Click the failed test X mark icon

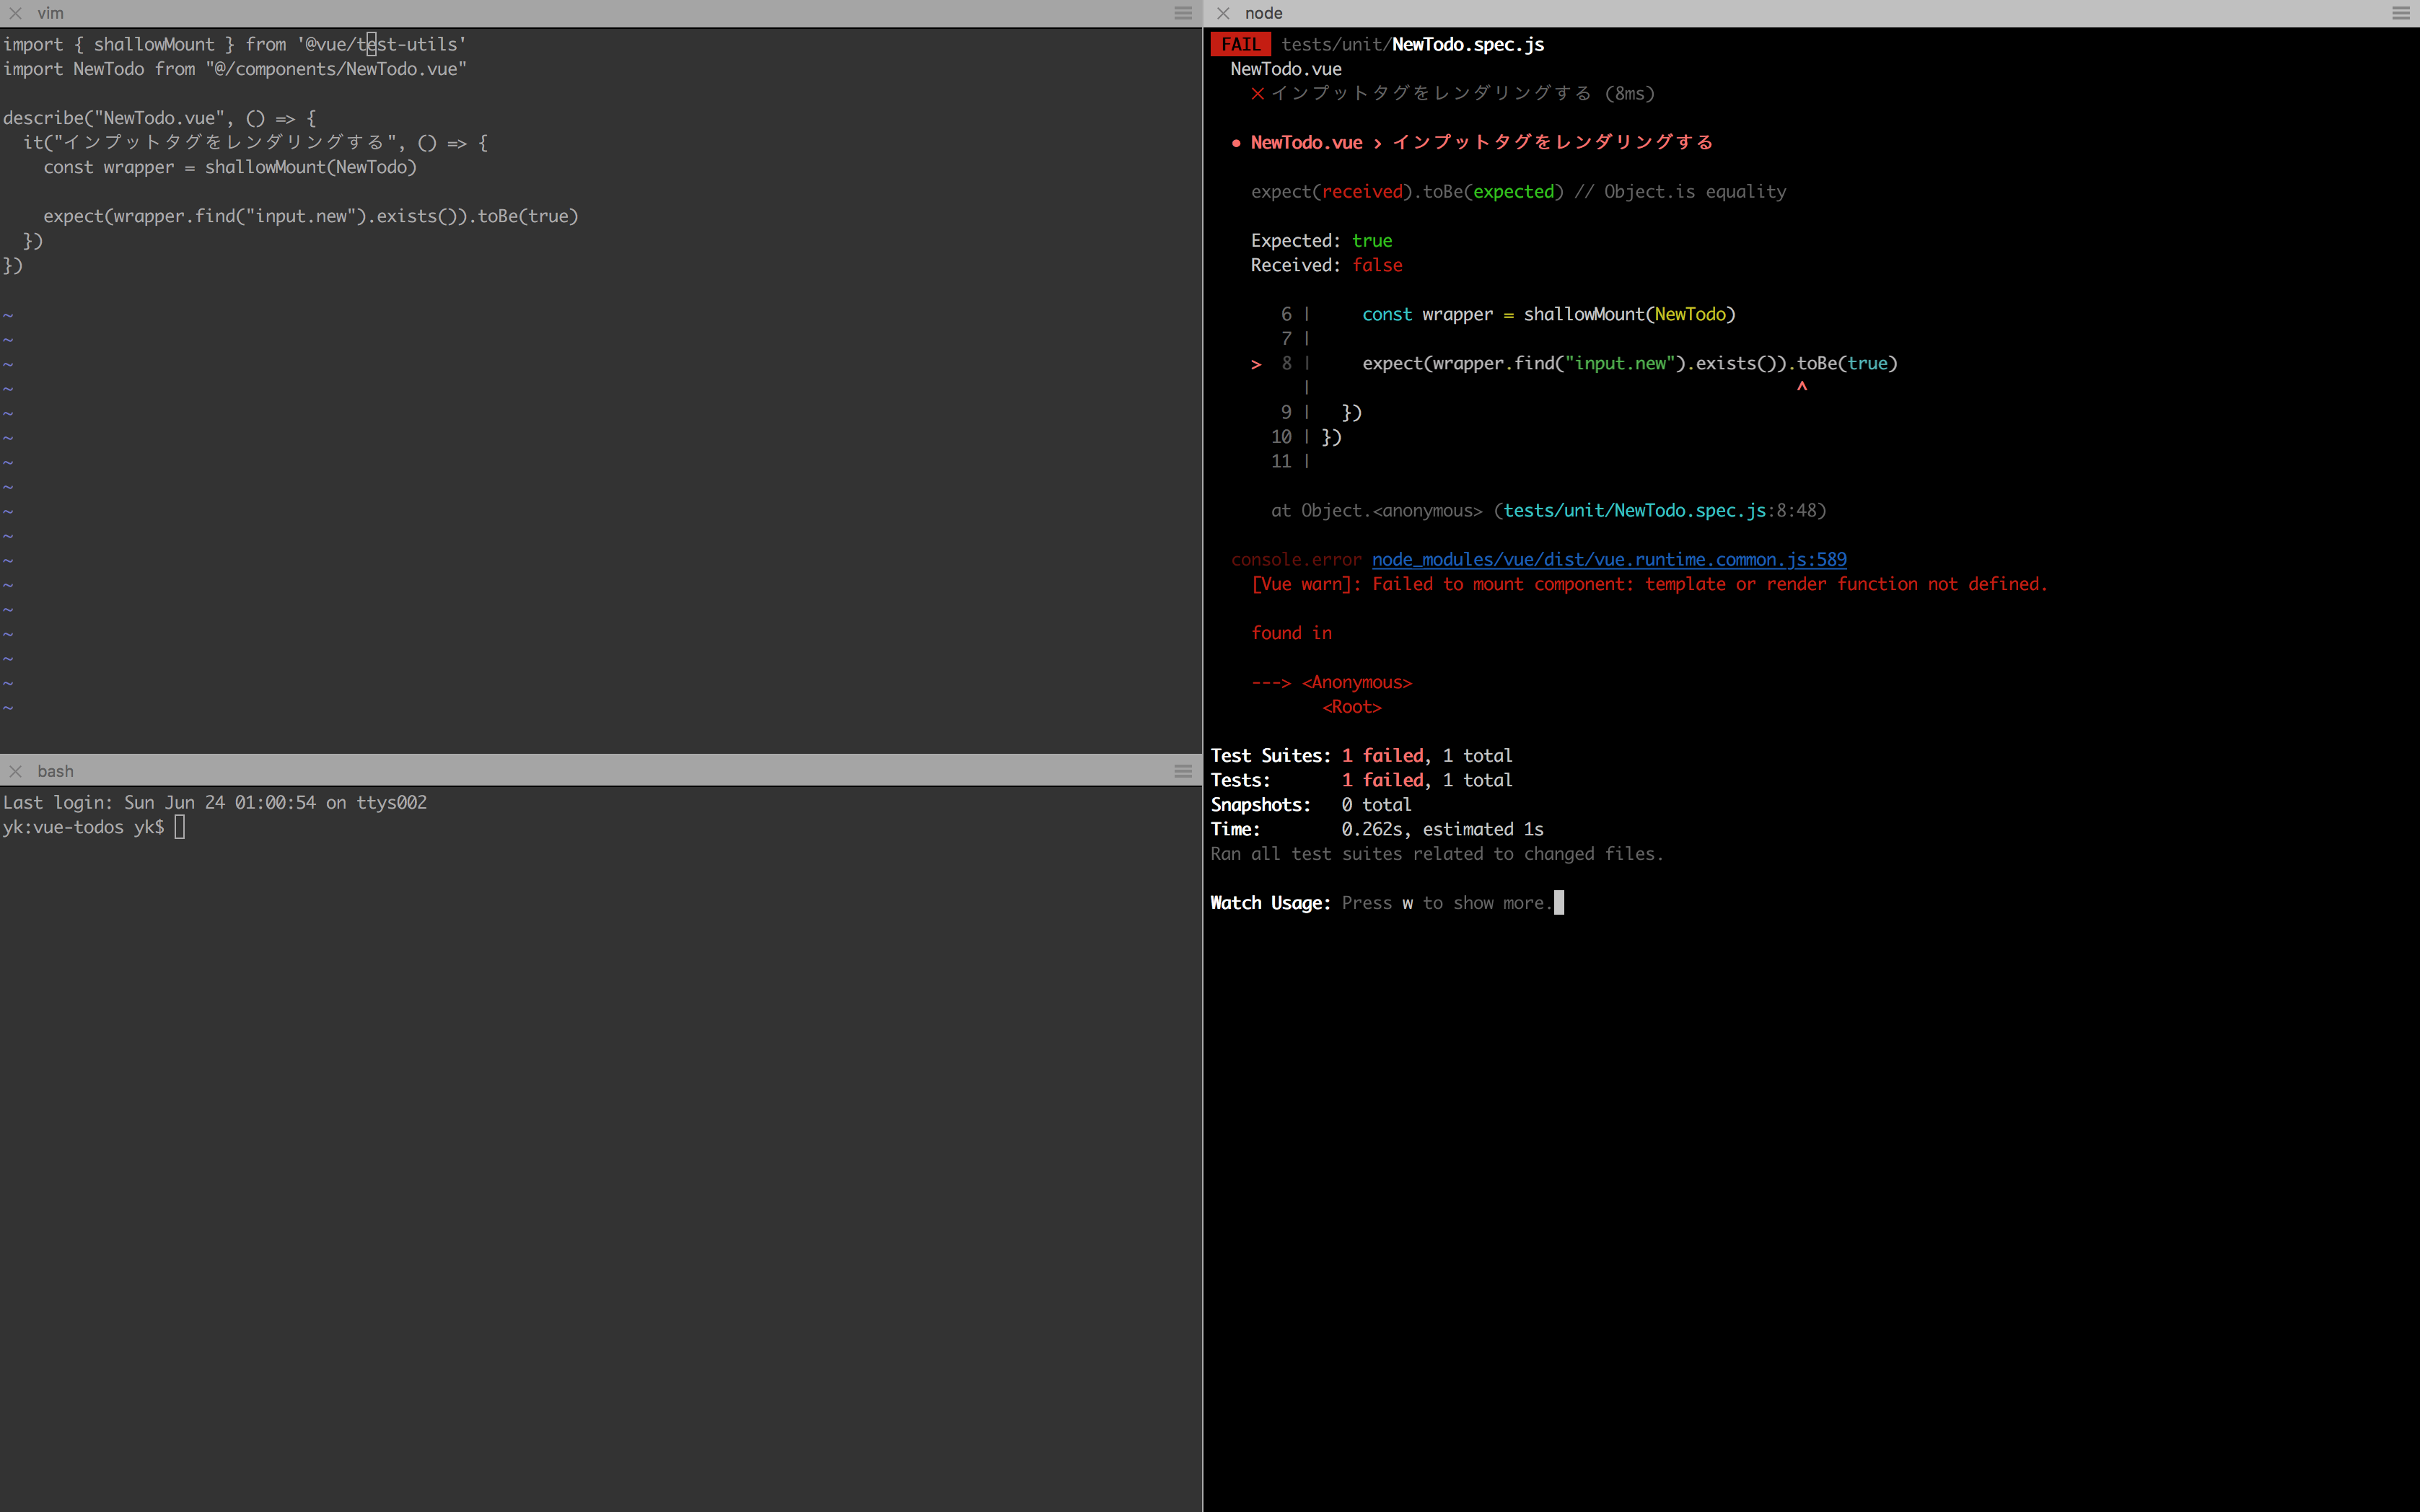[x=1257, y=94]
